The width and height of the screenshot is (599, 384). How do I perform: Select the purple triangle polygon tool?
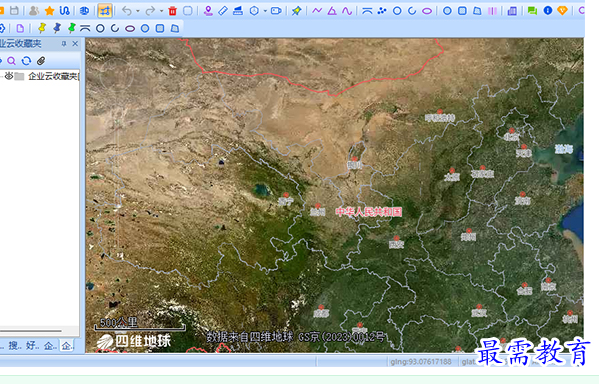[x=332, y=11]
